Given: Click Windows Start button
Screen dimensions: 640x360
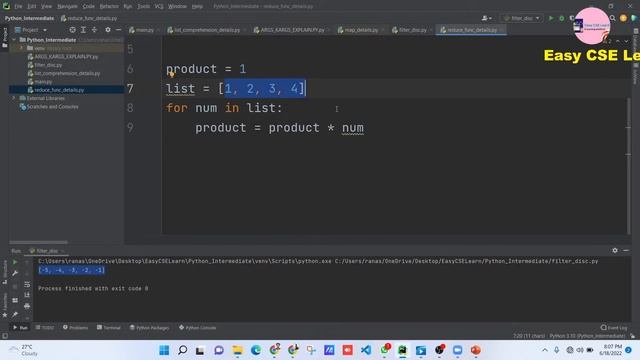Looking at the screenshot, I should pos(164,350).
